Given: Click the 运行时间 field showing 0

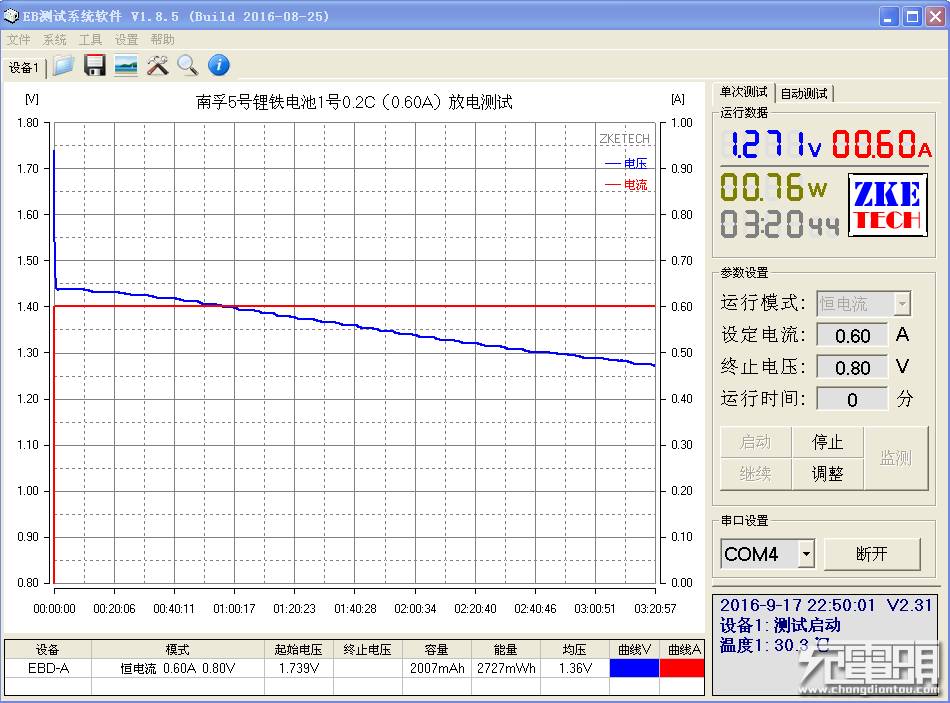Looking at the screenshot, I should [852, 399].
